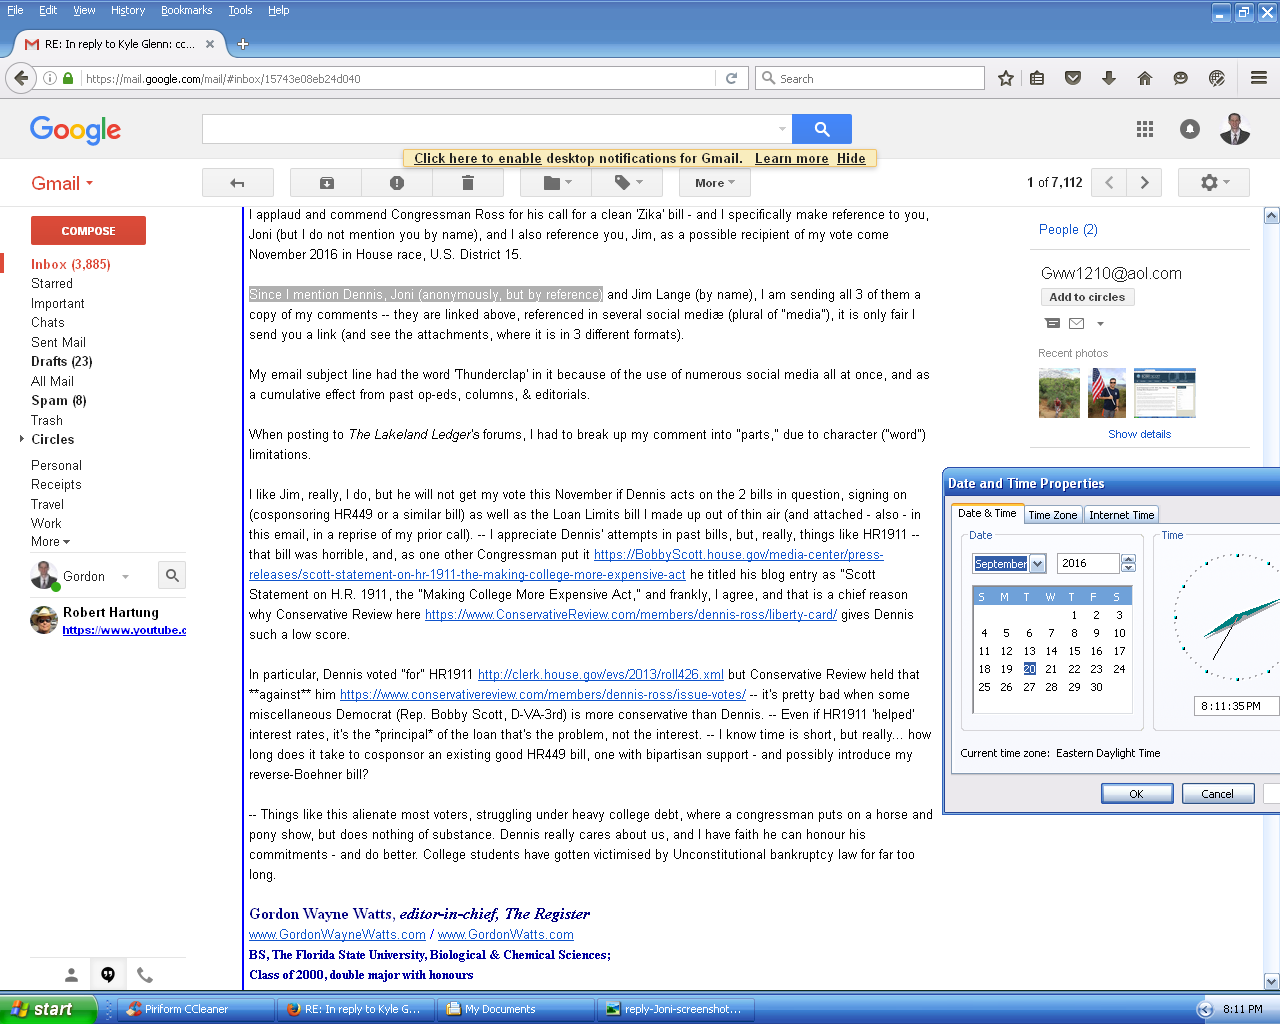Screen dimensions: 1280x1024
Task: Open contact options dropdown arrow in People panel
Action: [x=1100, y=324]
